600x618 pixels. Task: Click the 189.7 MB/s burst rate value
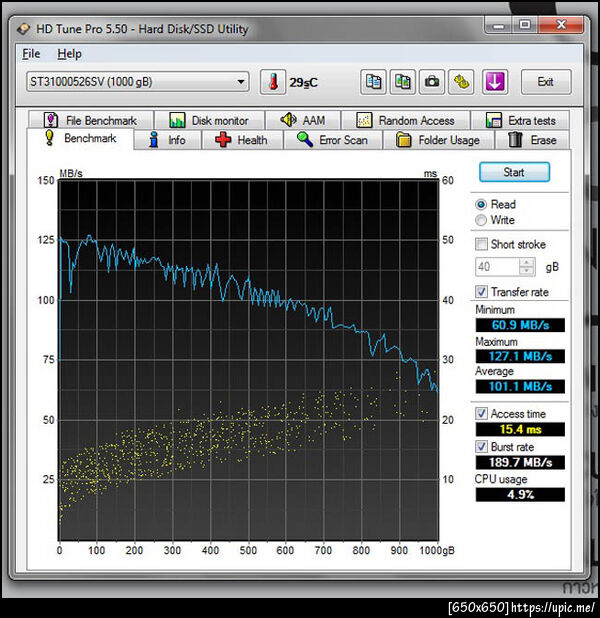click(x=520, y=462)
